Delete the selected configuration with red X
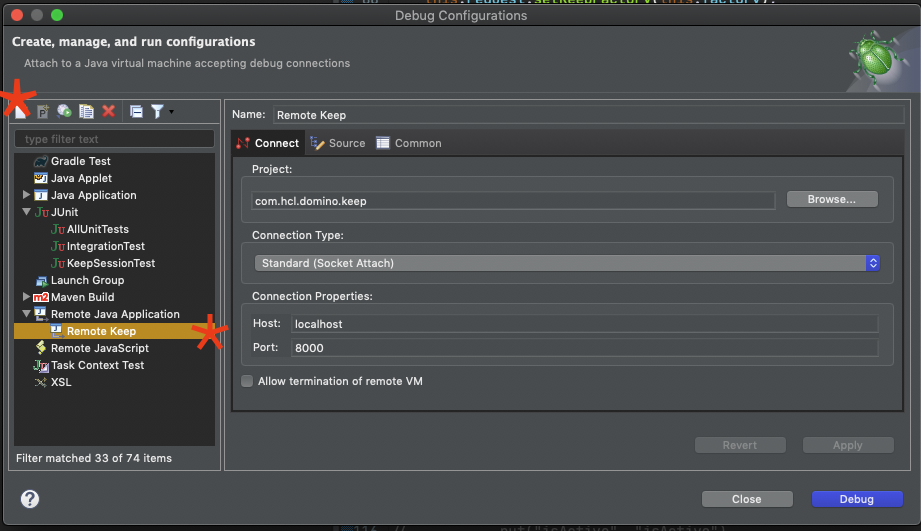 pos(108,111)
